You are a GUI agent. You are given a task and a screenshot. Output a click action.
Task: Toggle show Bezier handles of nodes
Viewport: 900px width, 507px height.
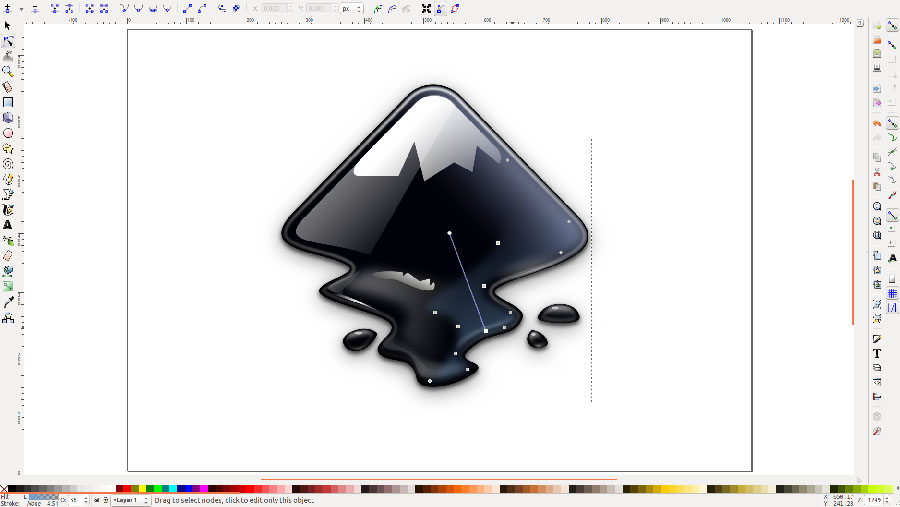440,8
